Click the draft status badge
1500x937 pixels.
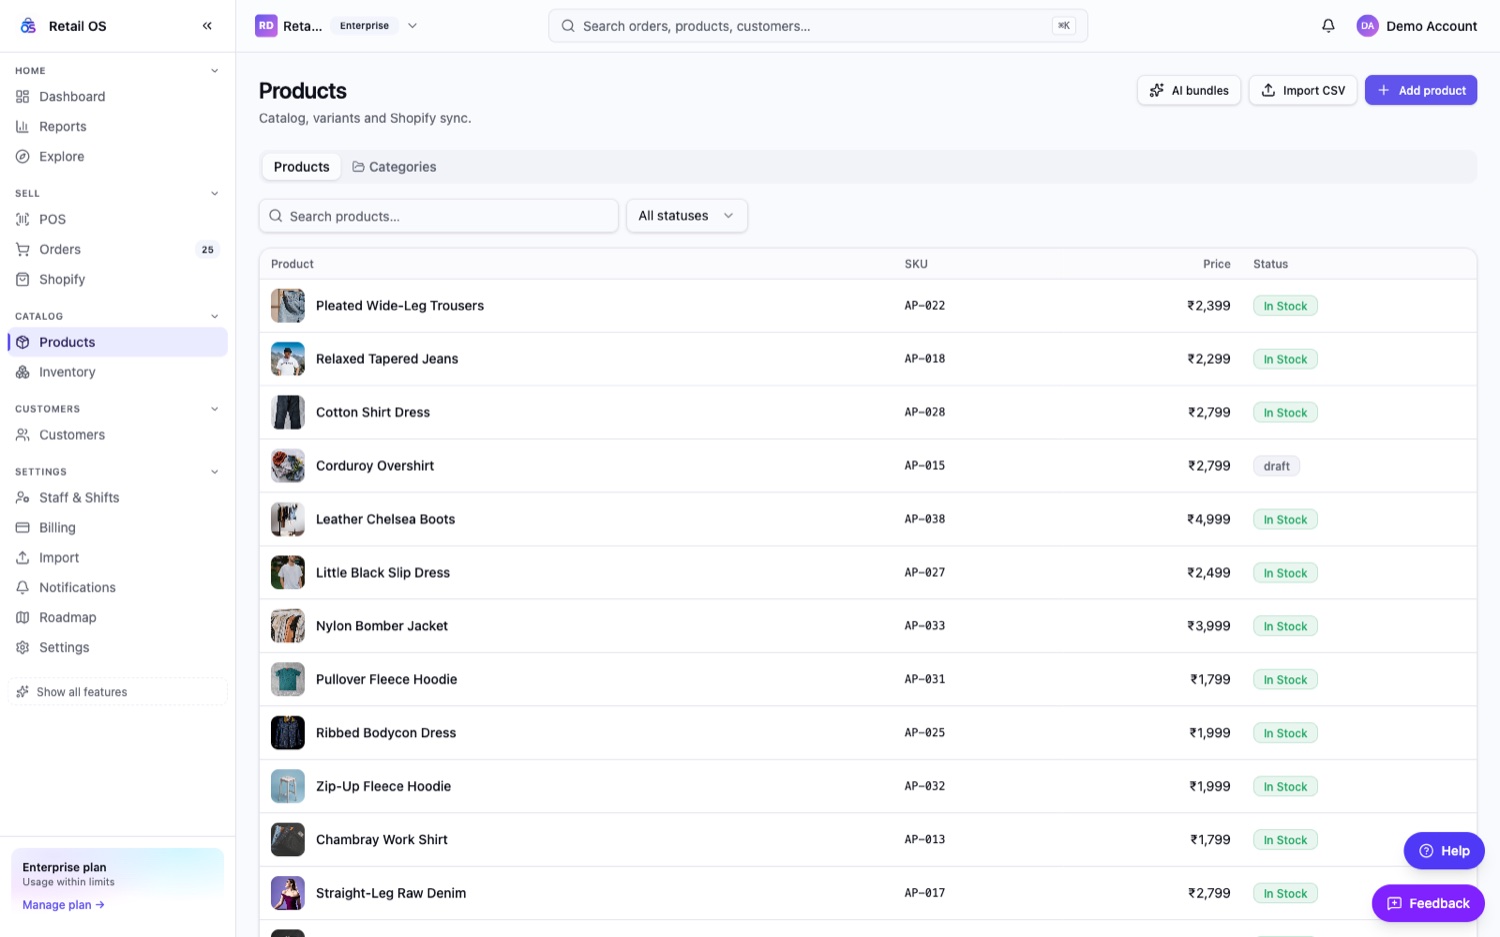tap(1276, 466)
